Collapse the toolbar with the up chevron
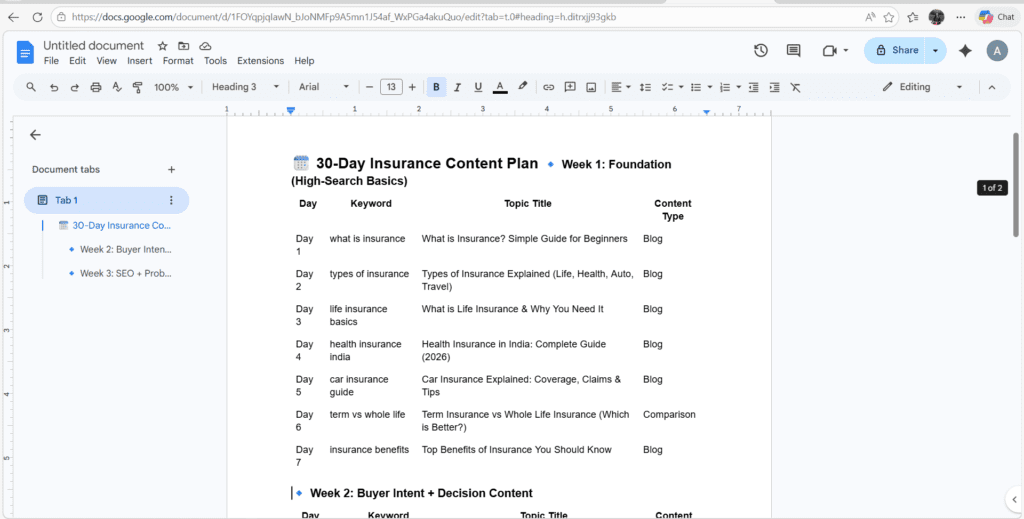 click(x=992, y=87)
